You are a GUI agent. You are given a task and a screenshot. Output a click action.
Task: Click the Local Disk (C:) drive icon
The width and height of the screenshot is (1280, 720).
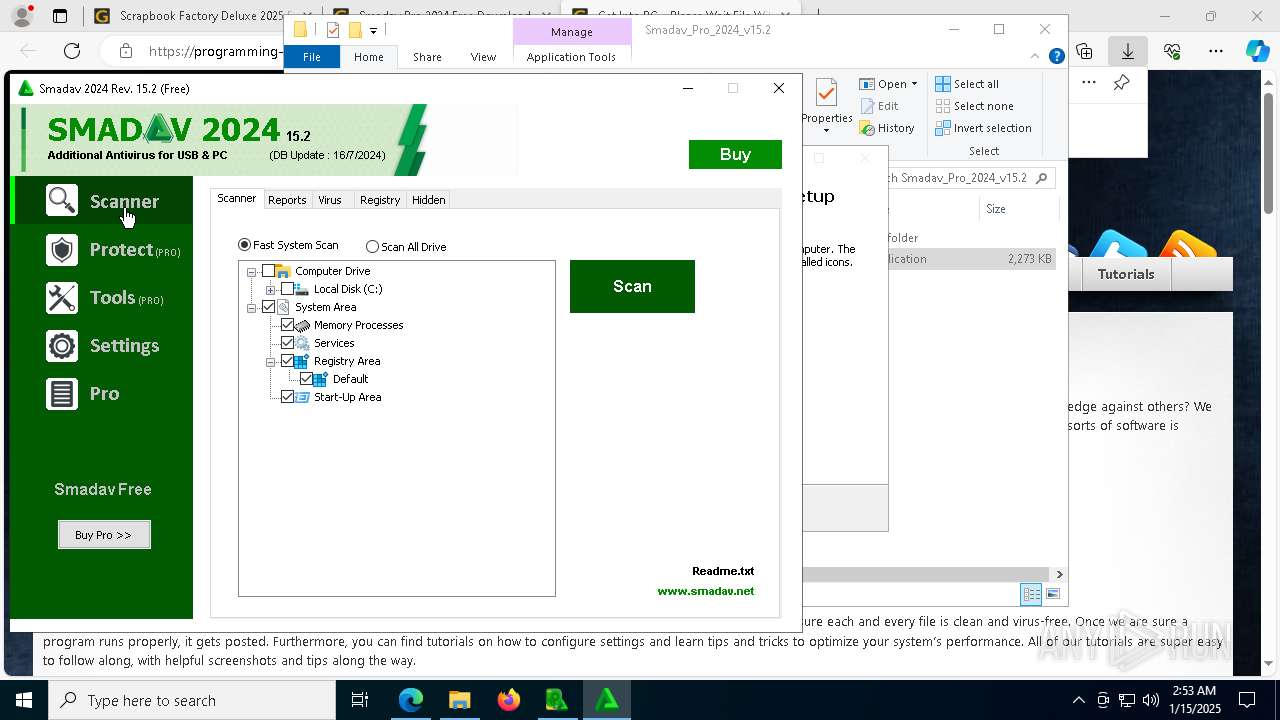click(302, 289)
